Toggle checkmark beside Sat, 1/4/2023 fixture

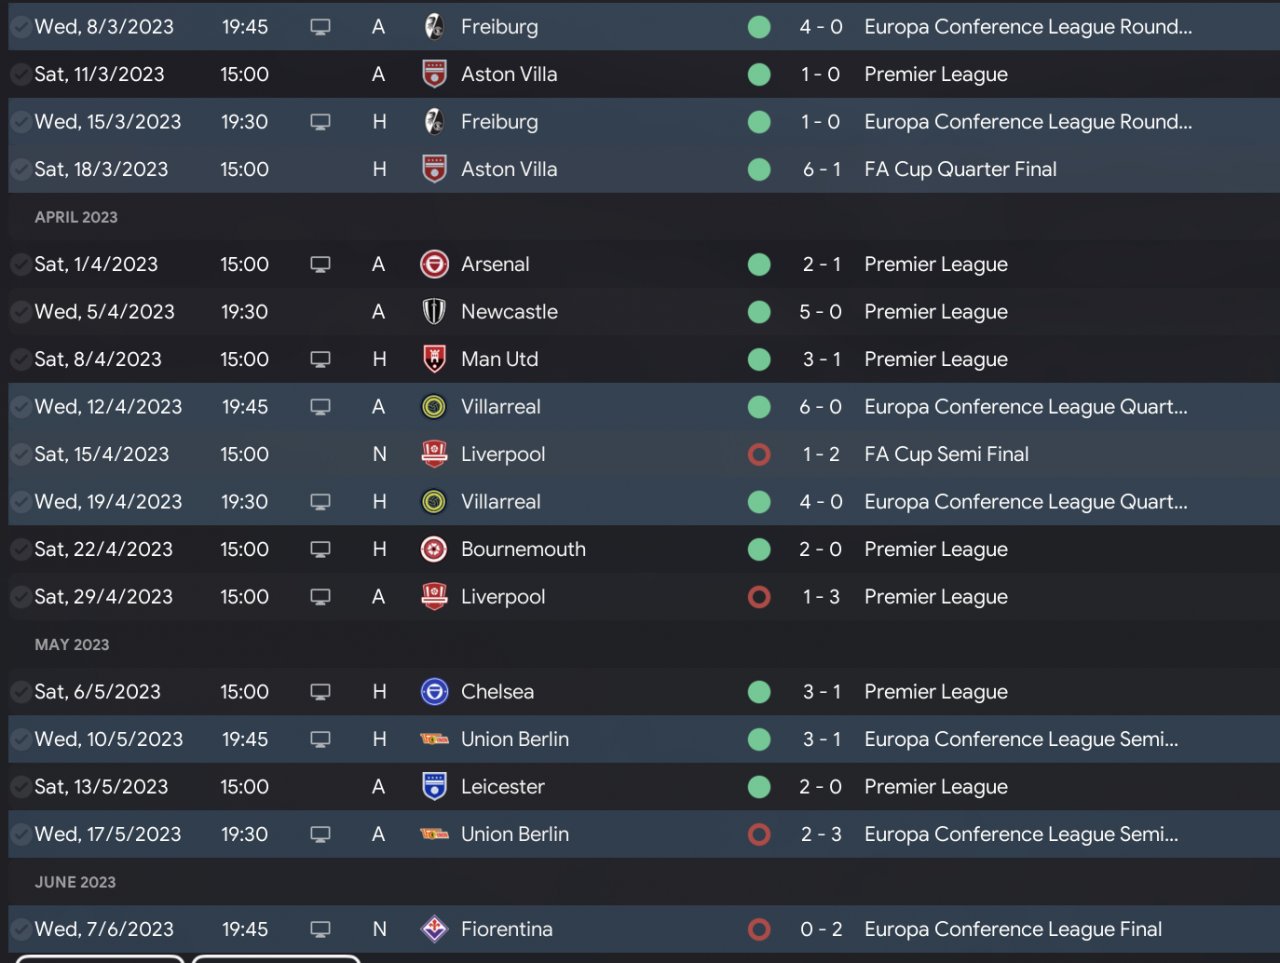coord(20,264)
